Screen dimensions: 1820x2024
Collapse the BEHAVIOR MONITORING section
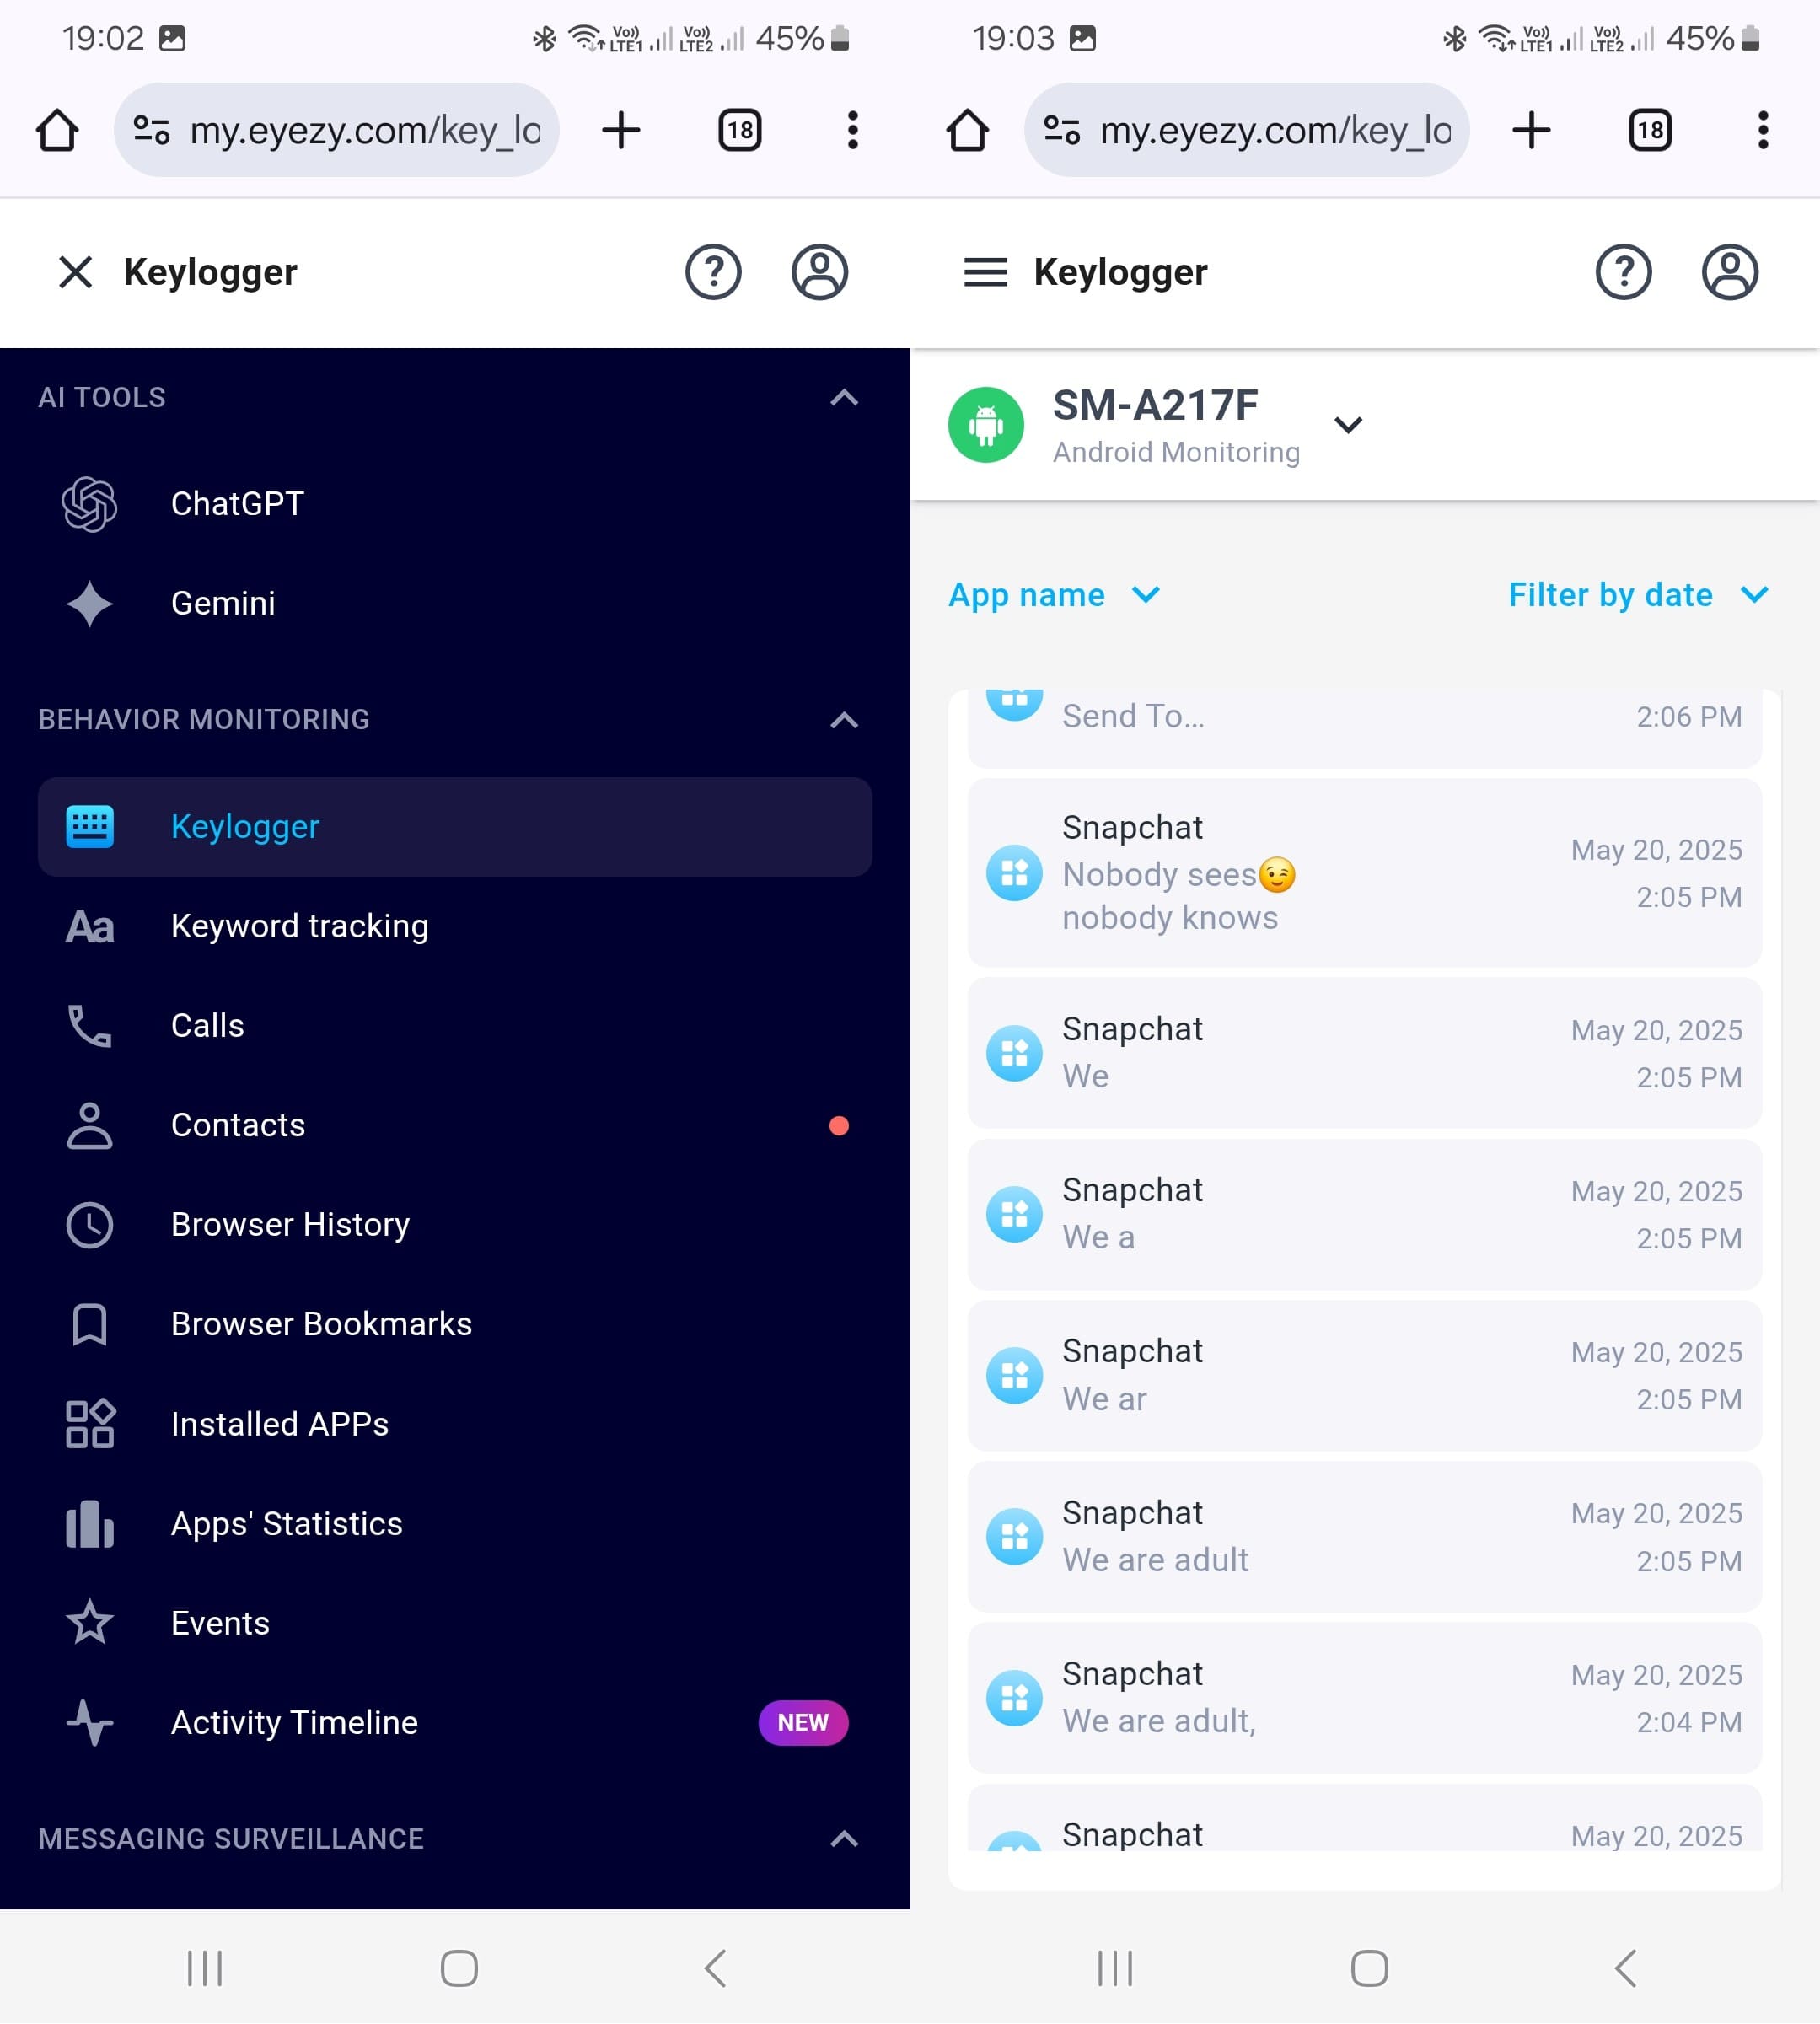(x=844, y=720)
